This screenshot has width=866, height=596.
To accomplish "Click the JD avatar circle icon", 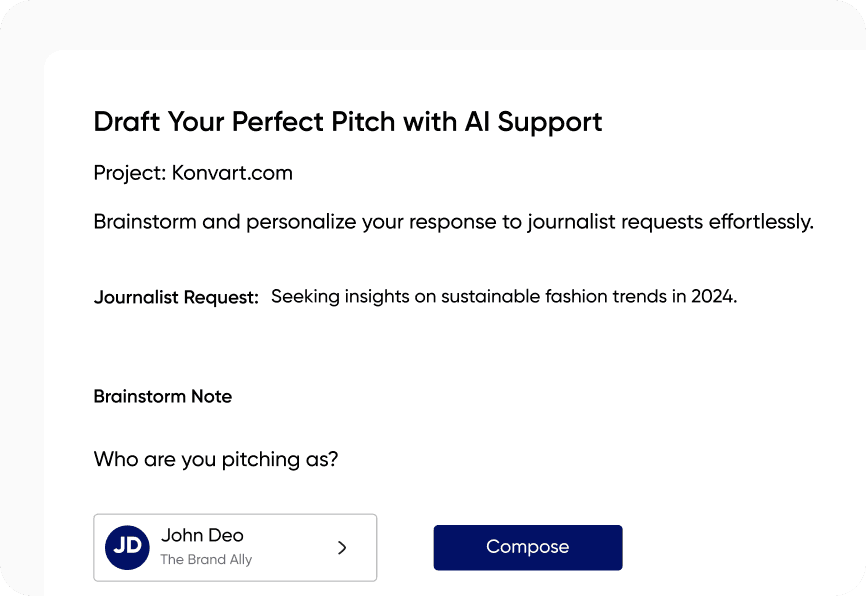I will coord(127,547).
